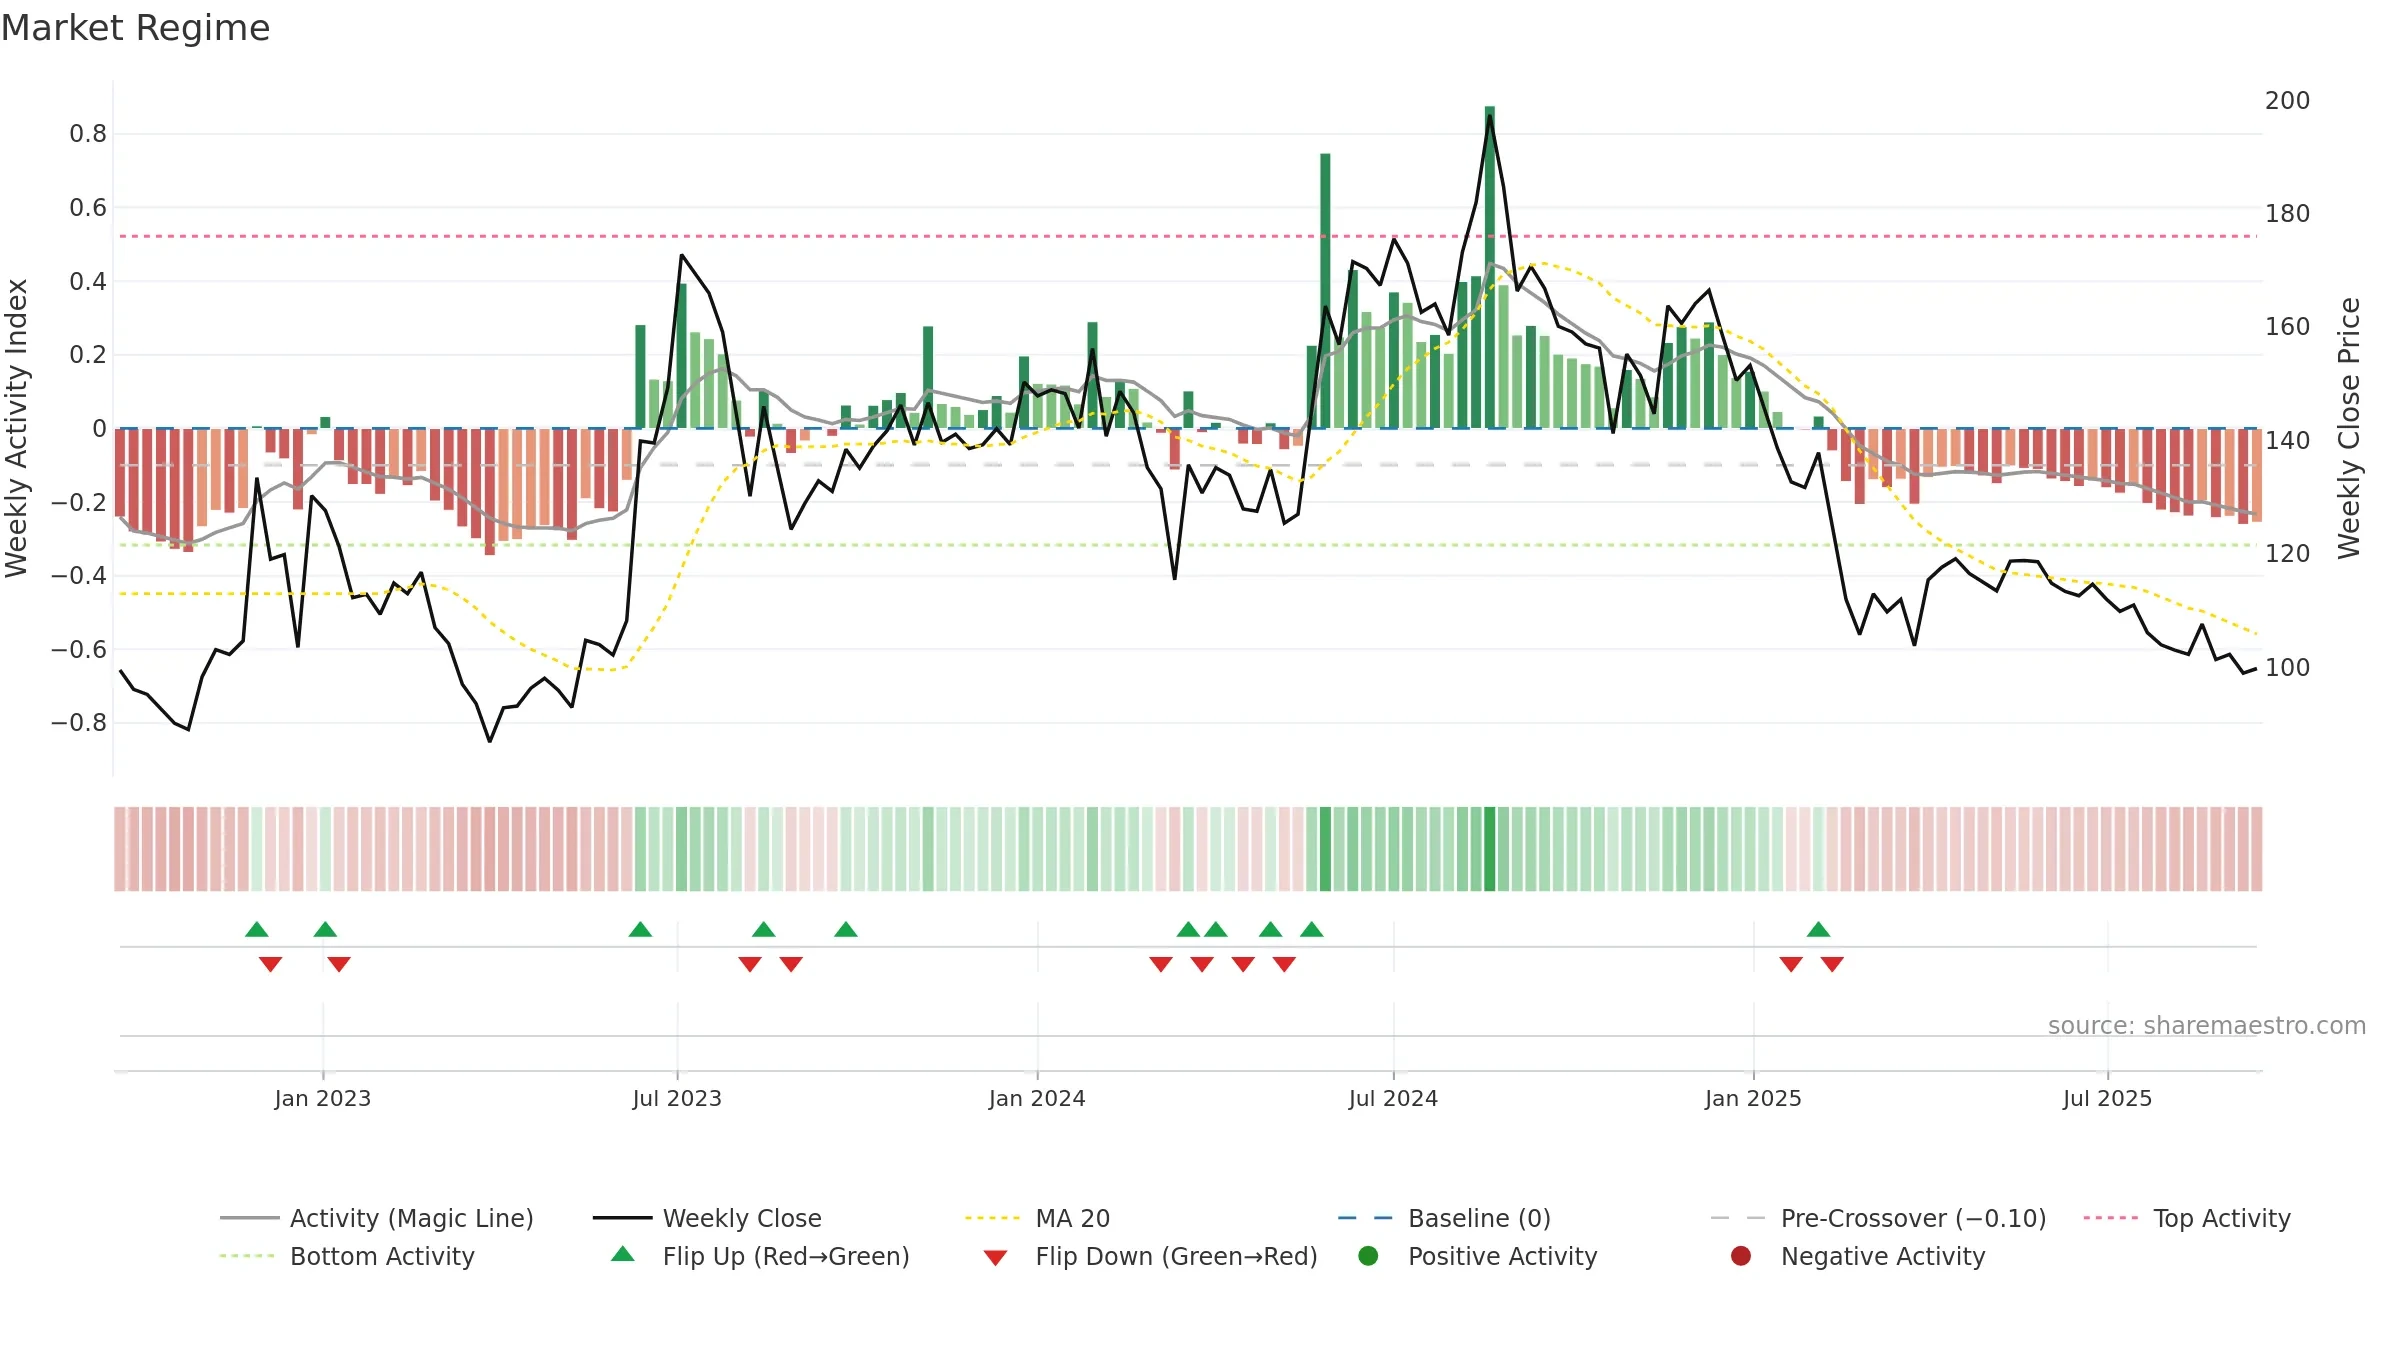Click the 0.8 activity axis tick label

[88, 133]
